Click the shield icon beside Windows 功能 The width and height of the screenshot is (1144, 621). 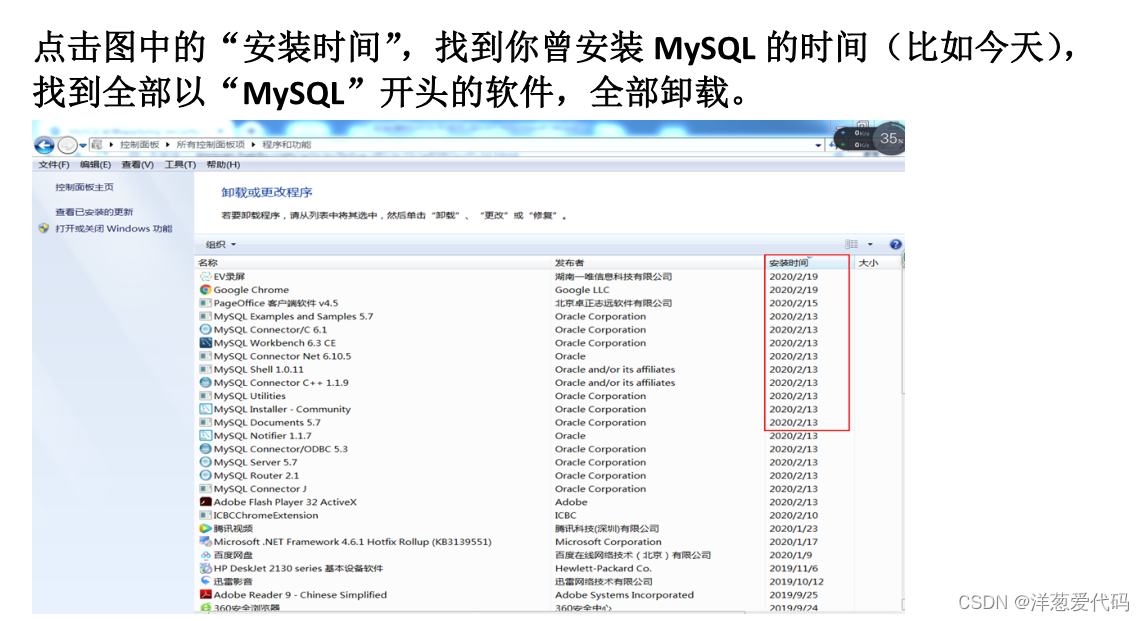pos(44,228)
